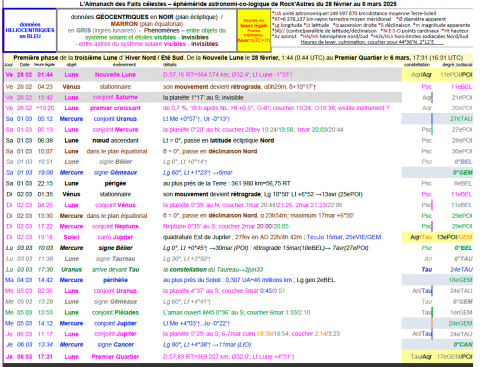Click Mercure "signe Cancer" event

[x=115, y=345]
